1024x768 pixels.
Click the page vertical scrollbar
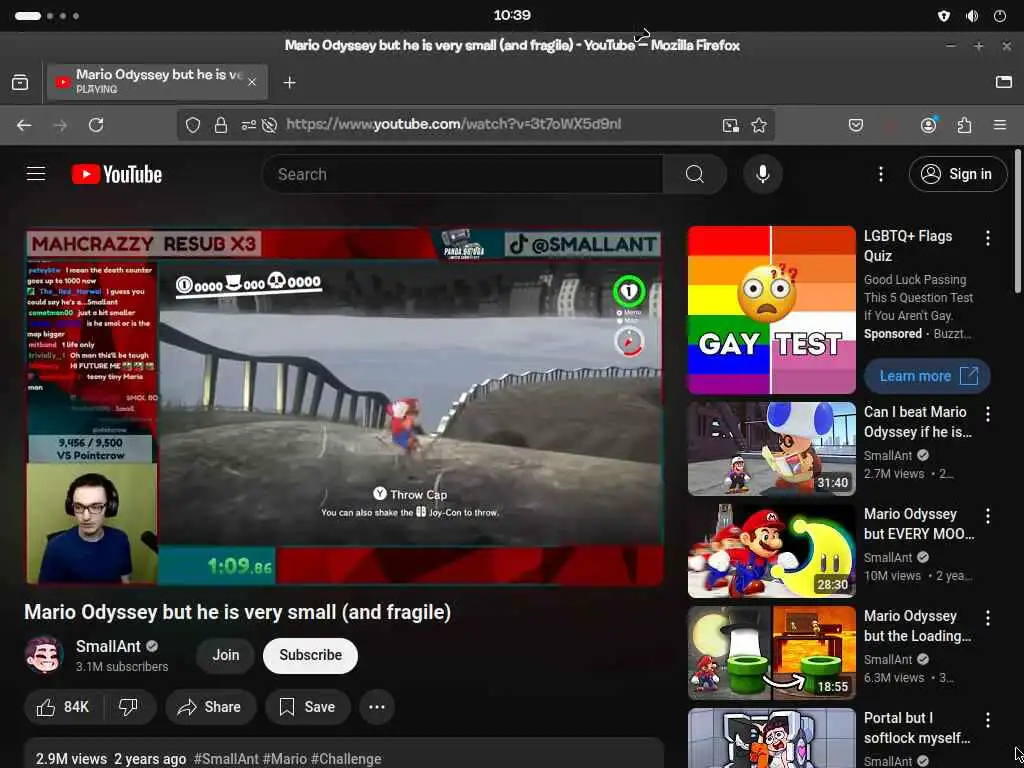pyautogui.click(x=1018, y=222)
